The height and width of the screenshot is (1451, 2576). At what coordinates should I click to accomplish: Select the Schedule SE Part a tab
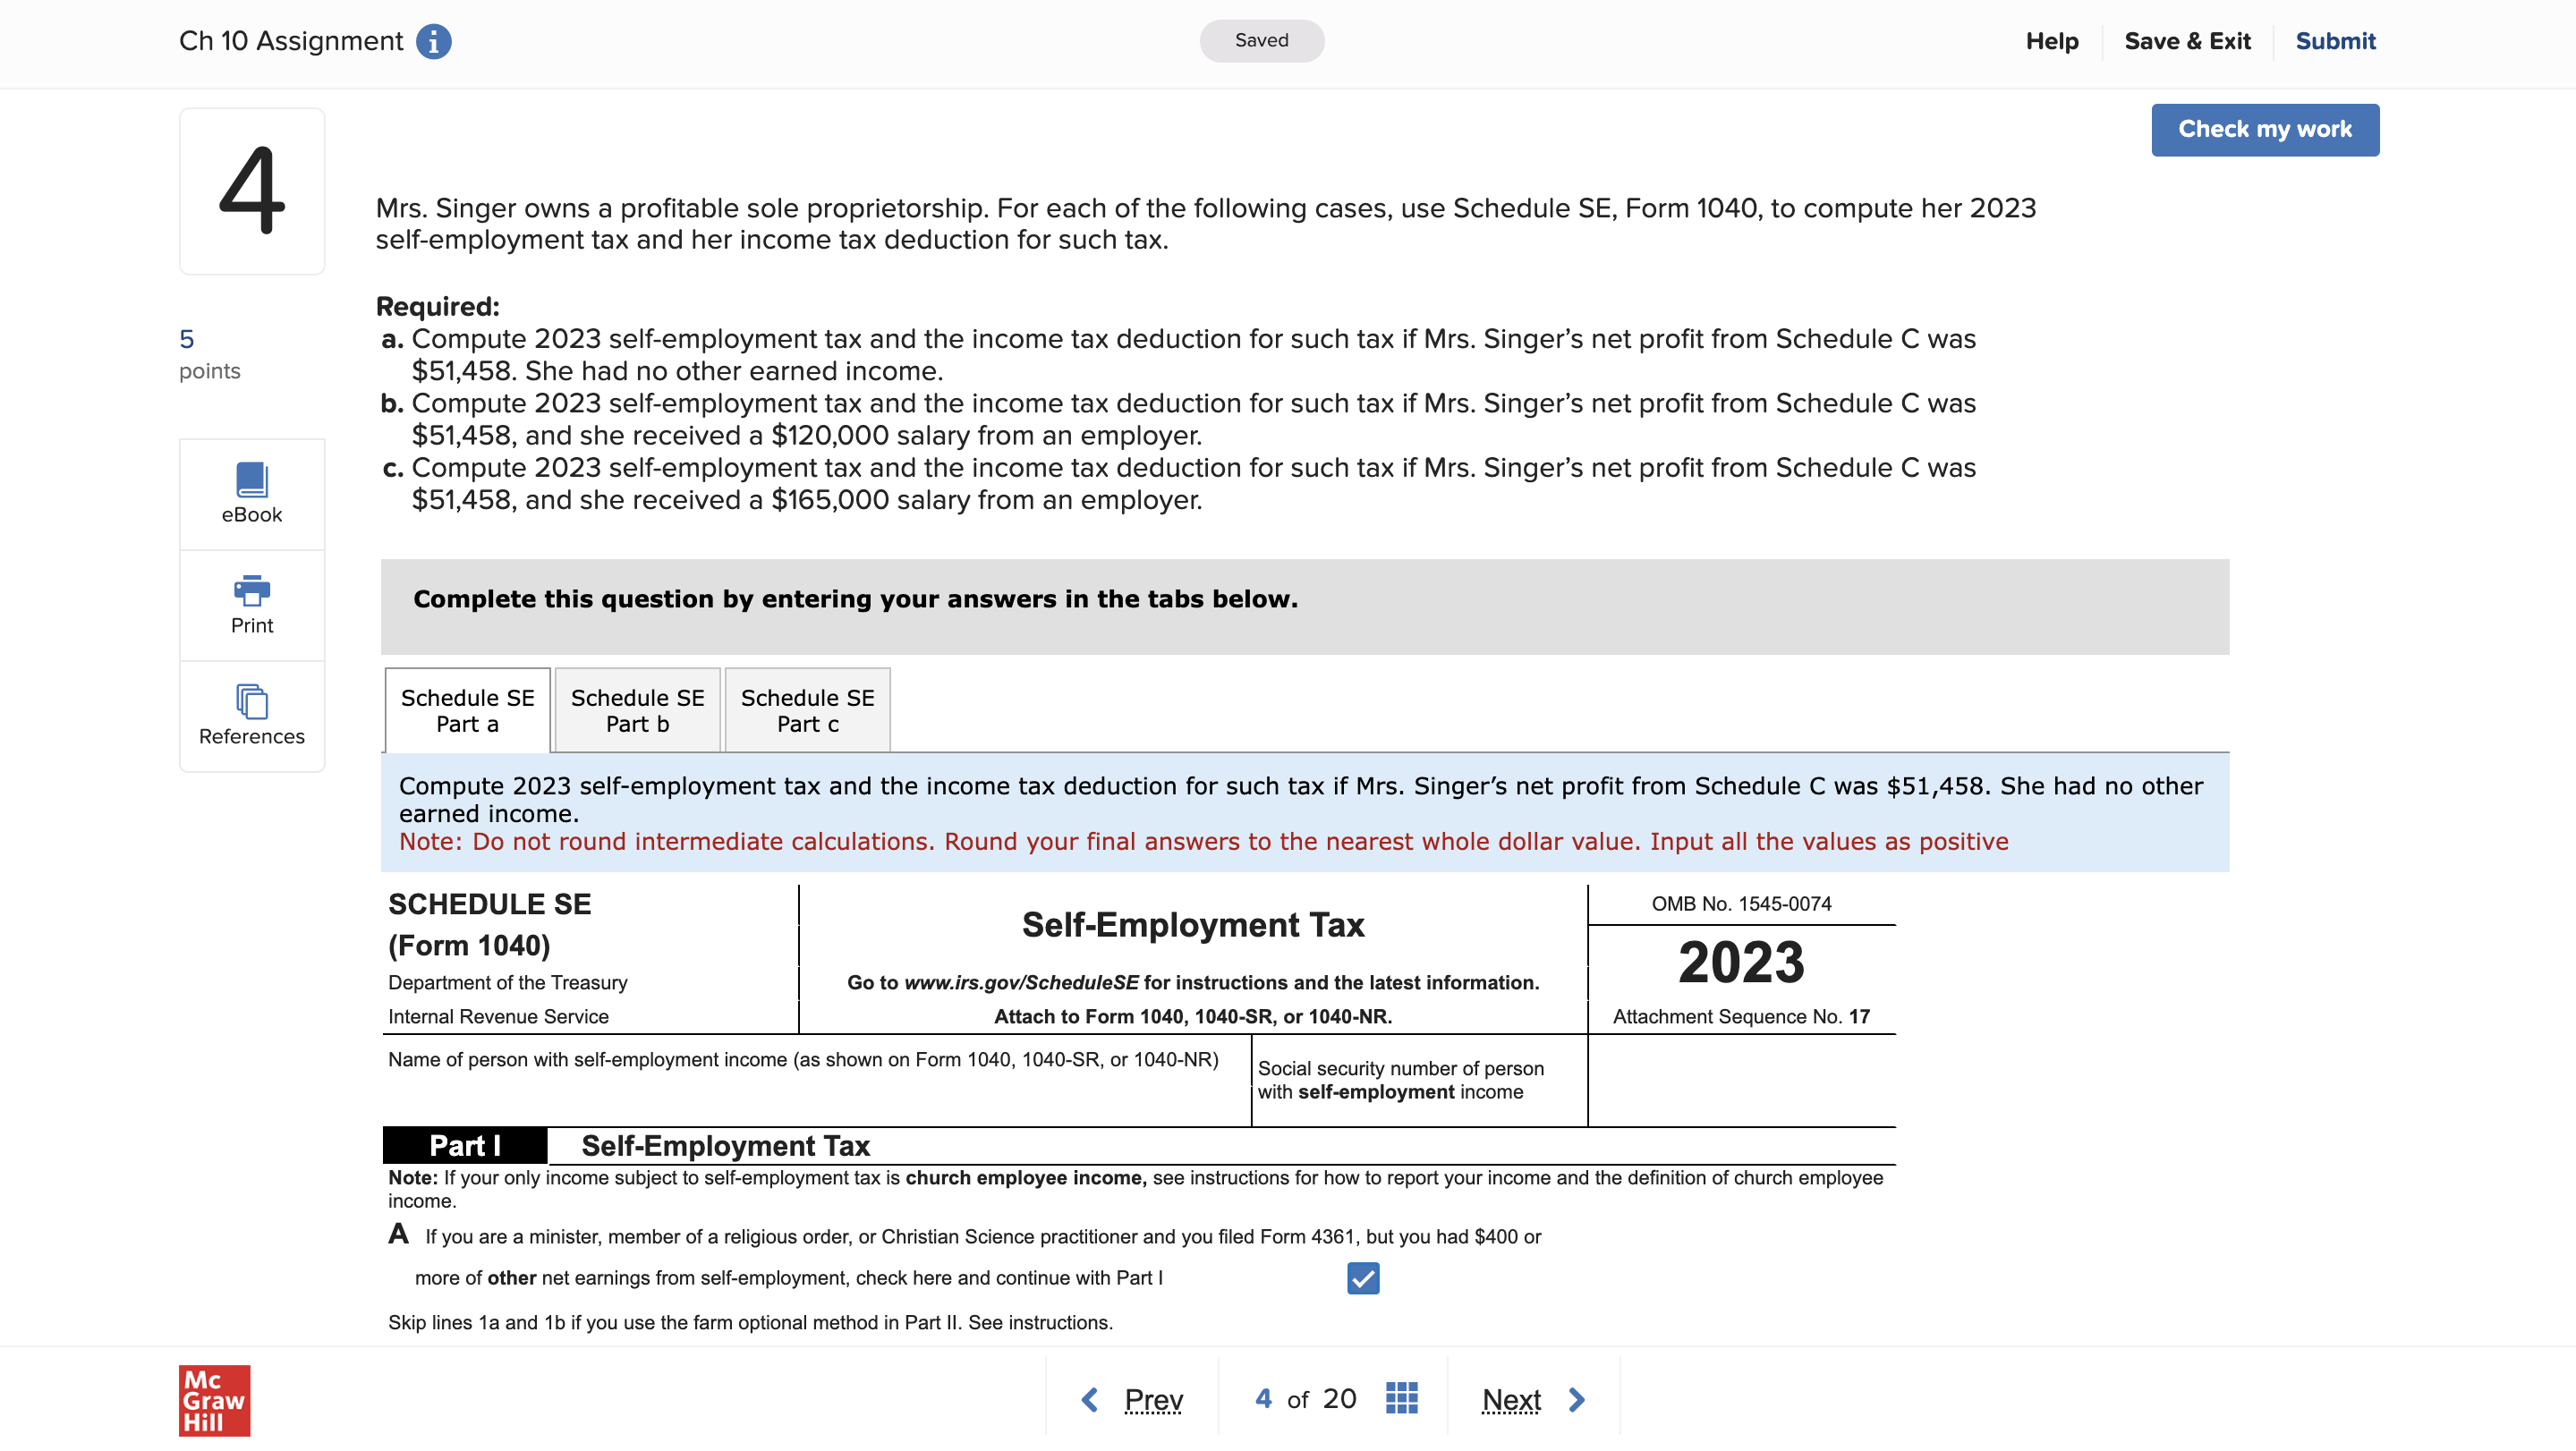pos(467,710)
